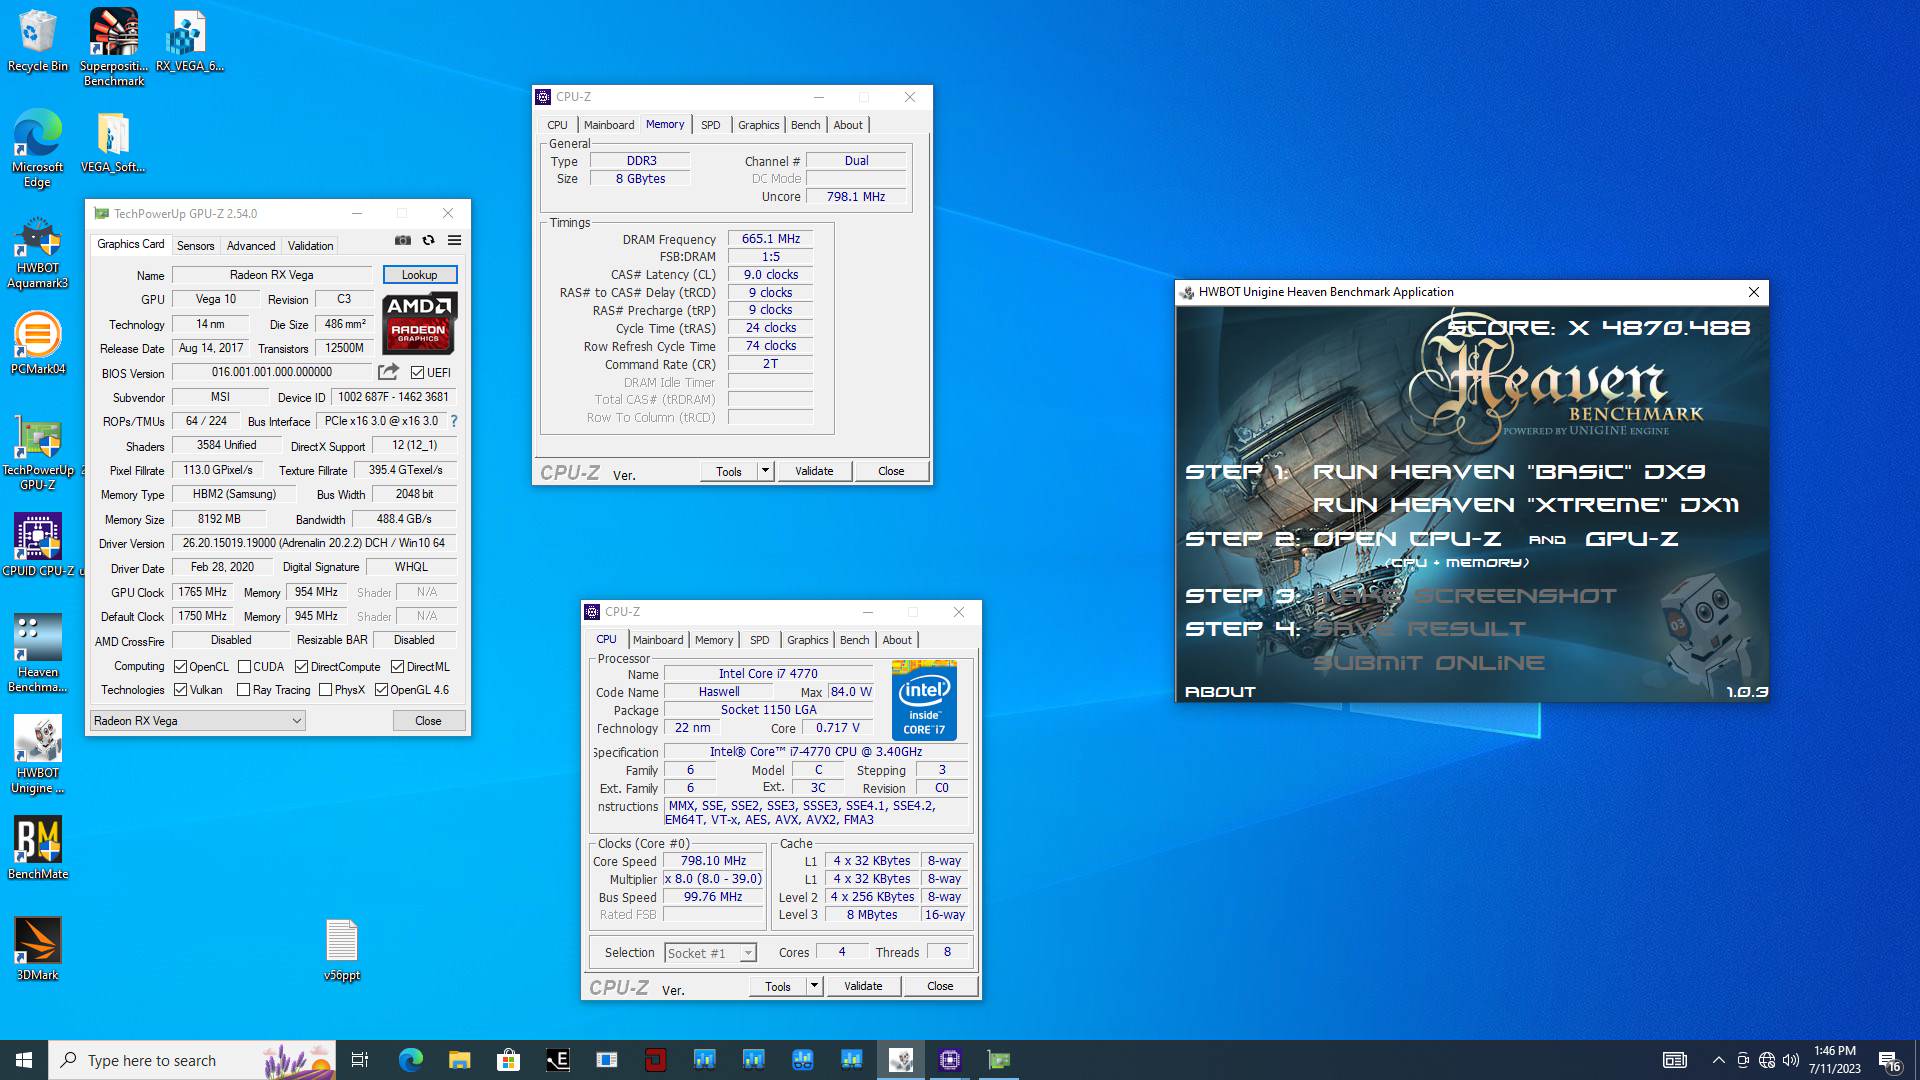This screenshot has height=1080, width=1920.
Task: Select the HWBOT Aquamark3 desktop icon
Action: [38, 253]
